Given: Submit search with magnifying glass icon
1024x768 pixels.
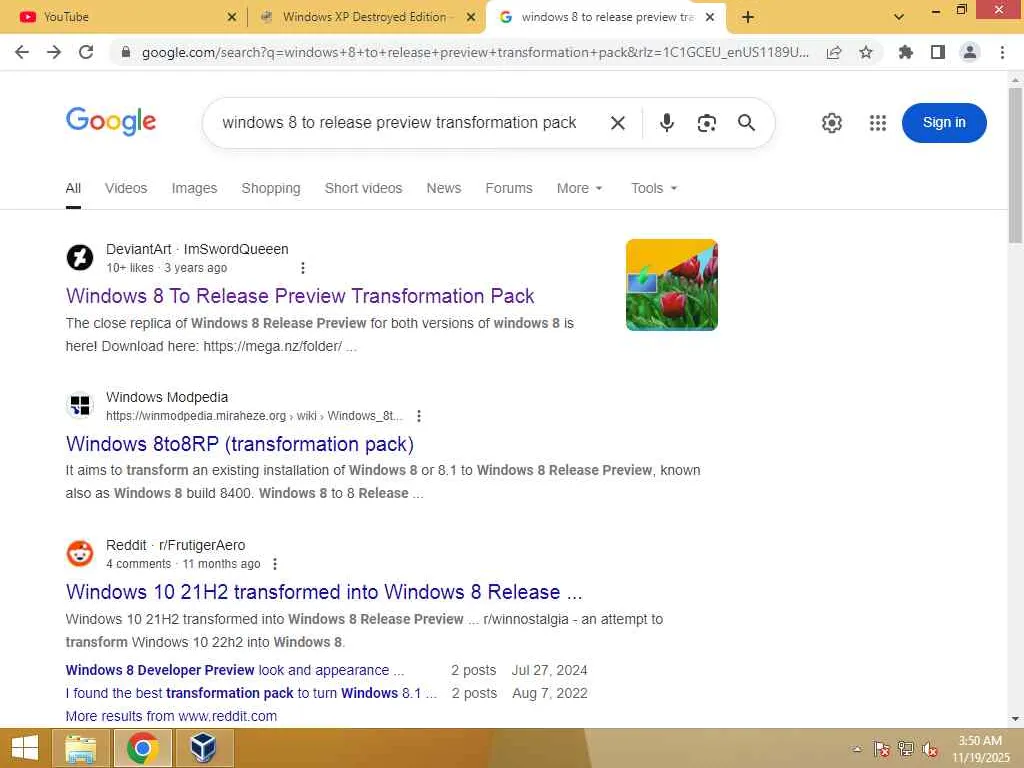Looking at the screenshot, I should pyautogui.click(x=746, y=123).
